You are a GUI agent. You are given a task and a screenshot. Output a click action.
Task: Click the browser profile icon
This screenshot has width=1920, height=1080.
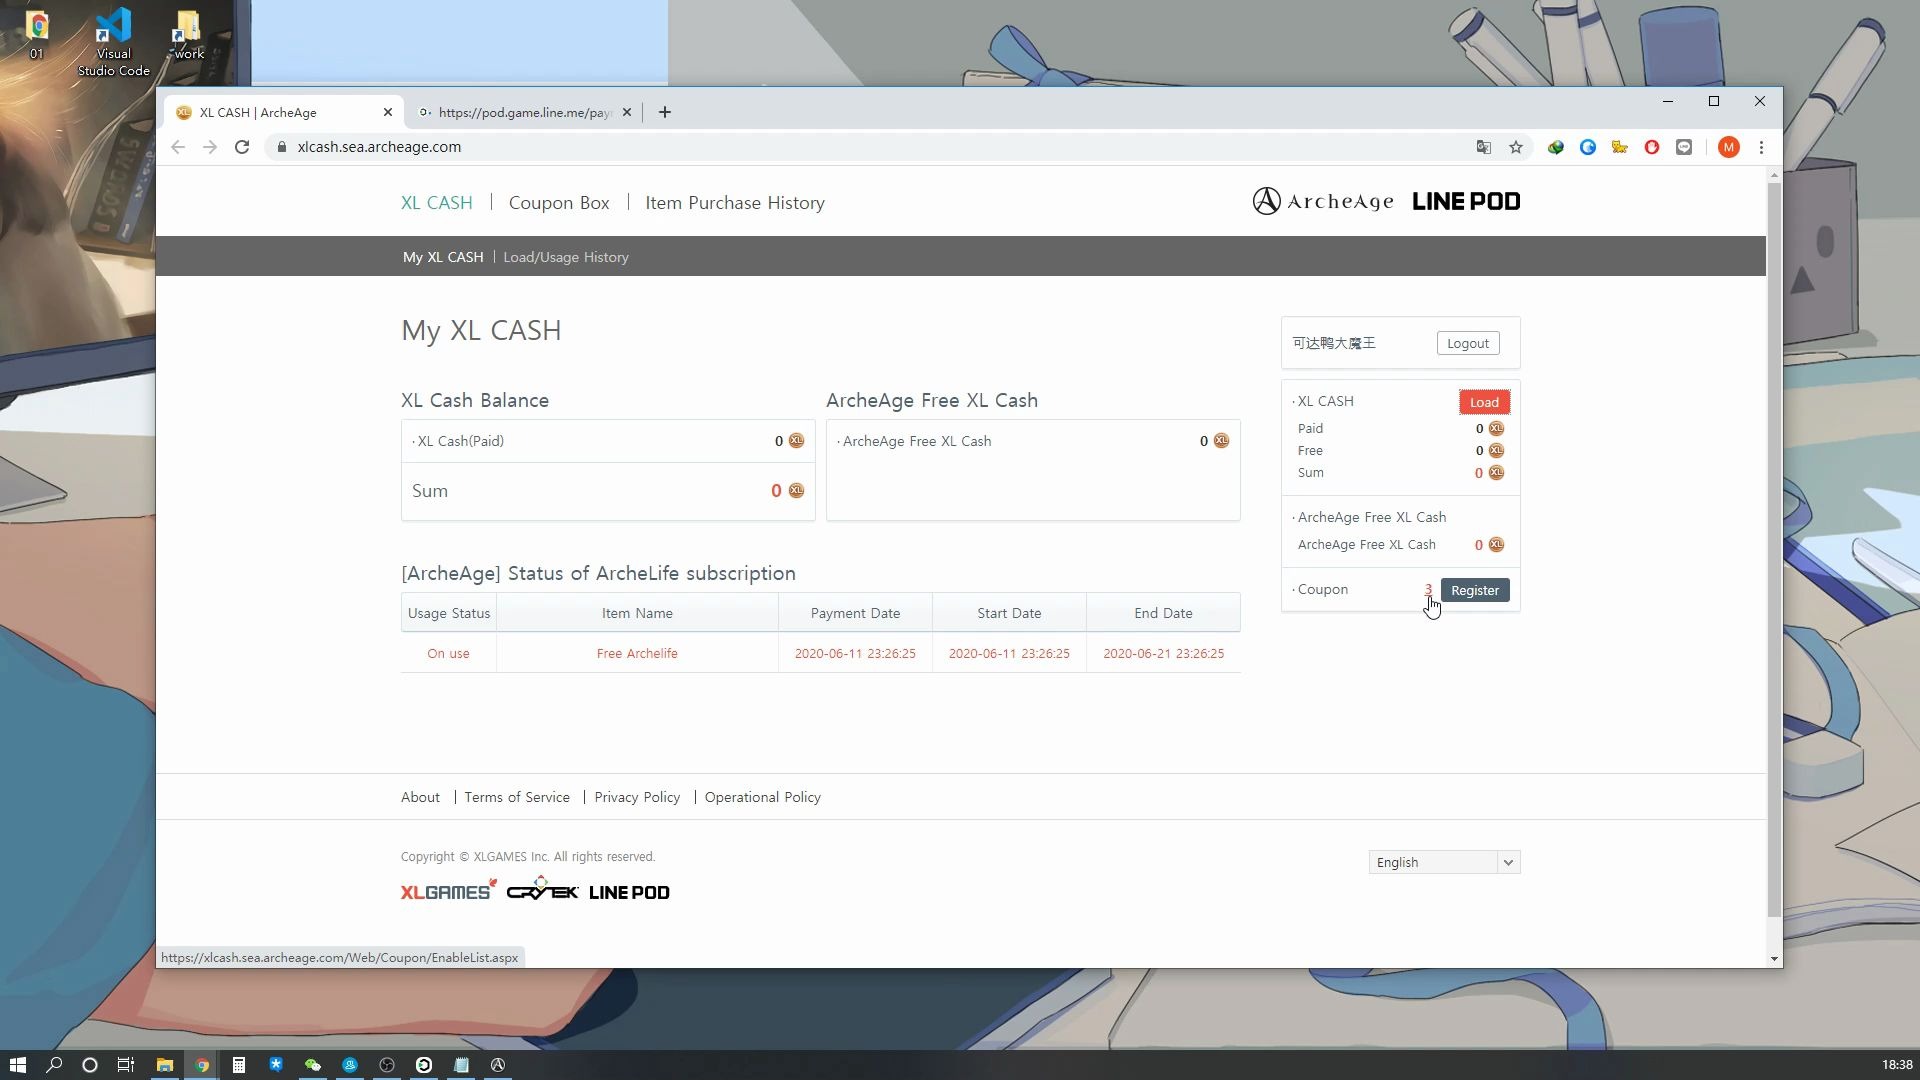(1727, 146)
